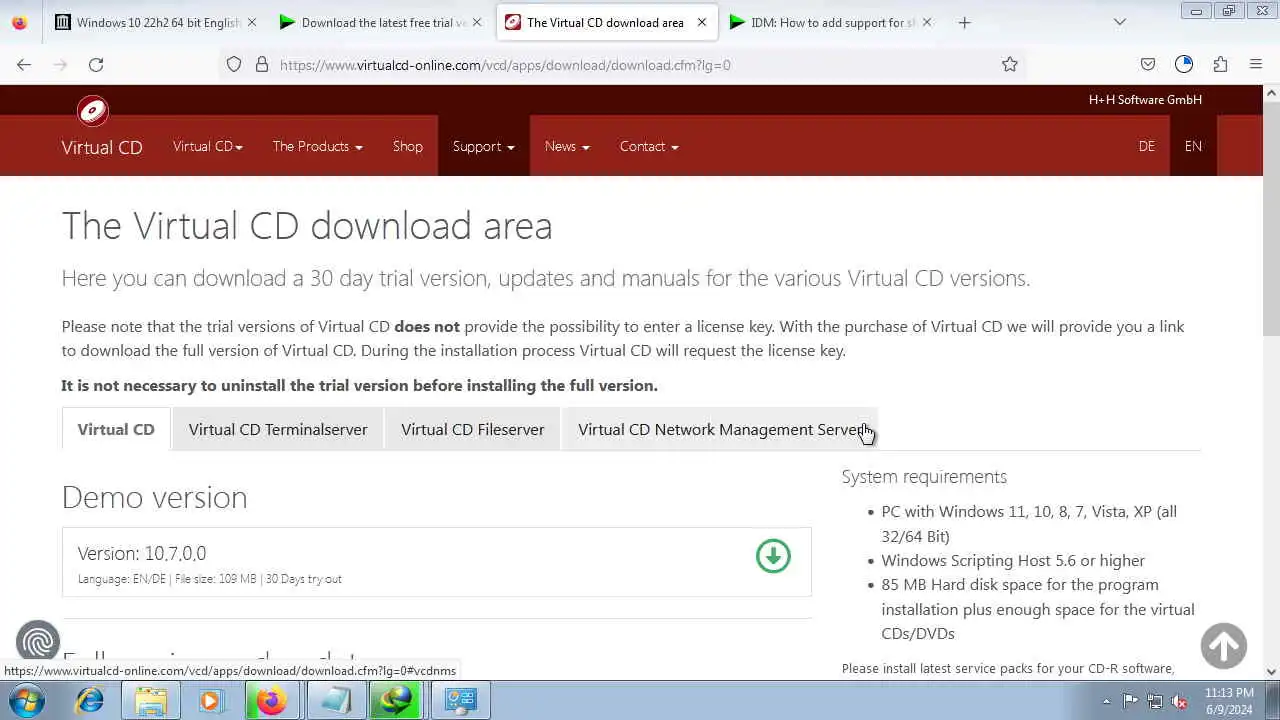Open a new browser tab
1280x720 pixels.
(x=964, y=22)
